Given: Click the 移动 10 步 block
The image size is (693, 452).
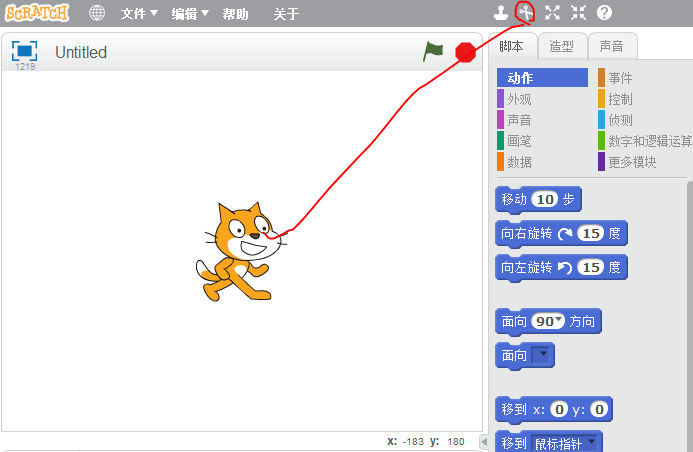Looking at the screenshot, I should [538, 200].
